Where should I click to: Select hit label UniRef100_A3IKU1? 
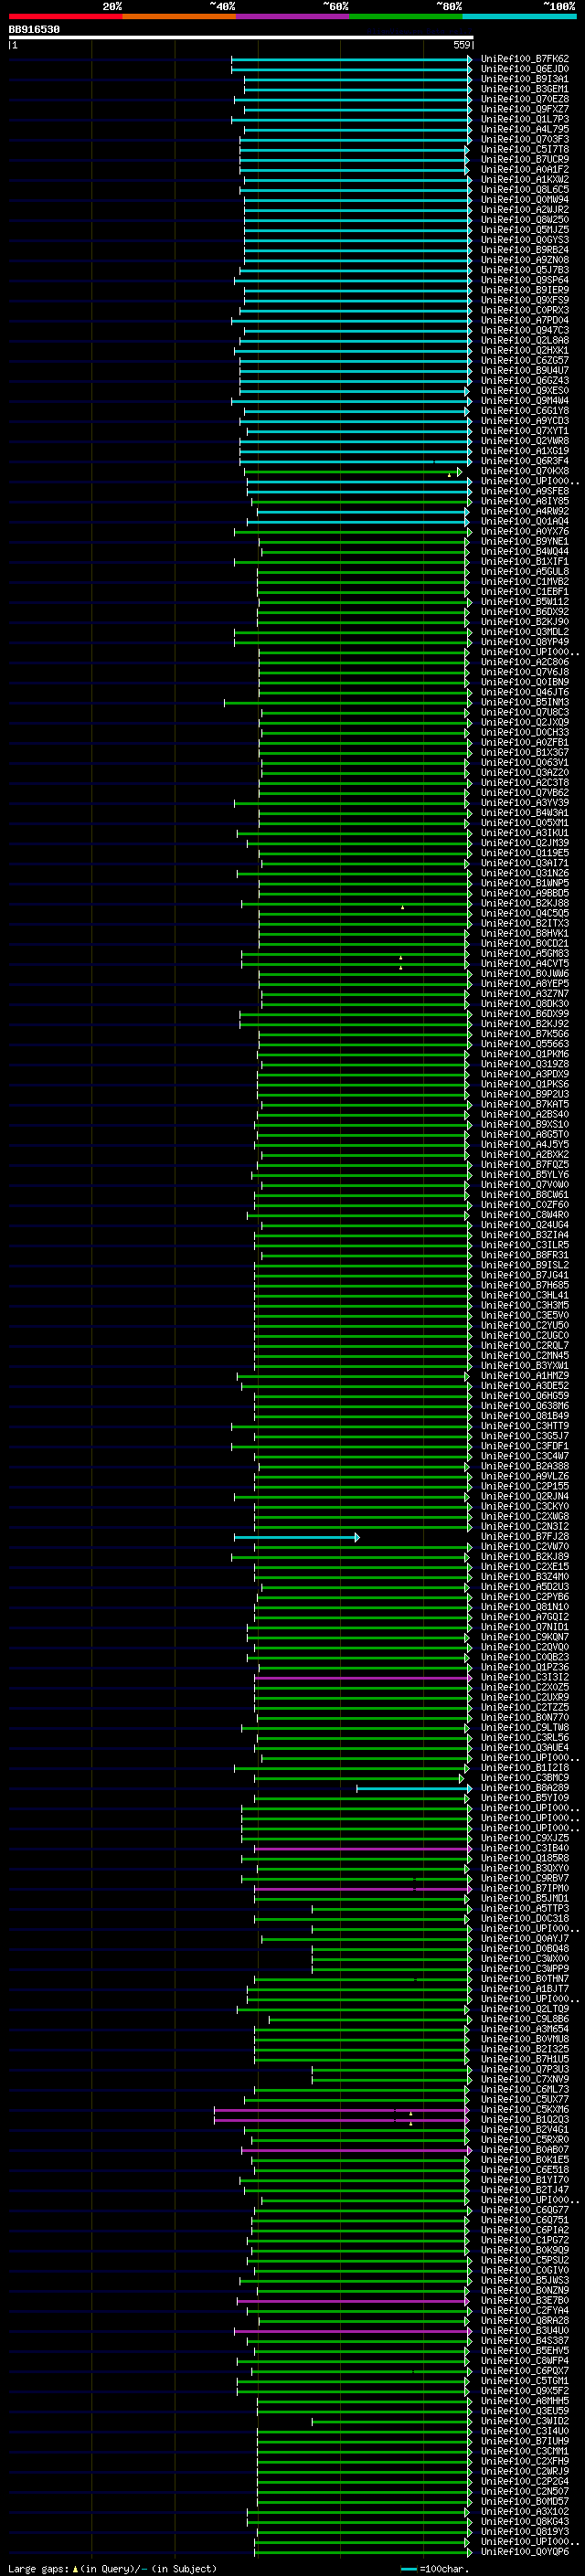525,833
